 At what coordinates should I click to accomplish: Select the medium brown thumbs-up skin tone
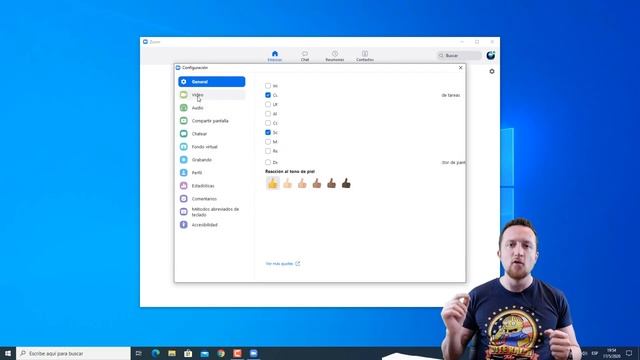point(317,184)
